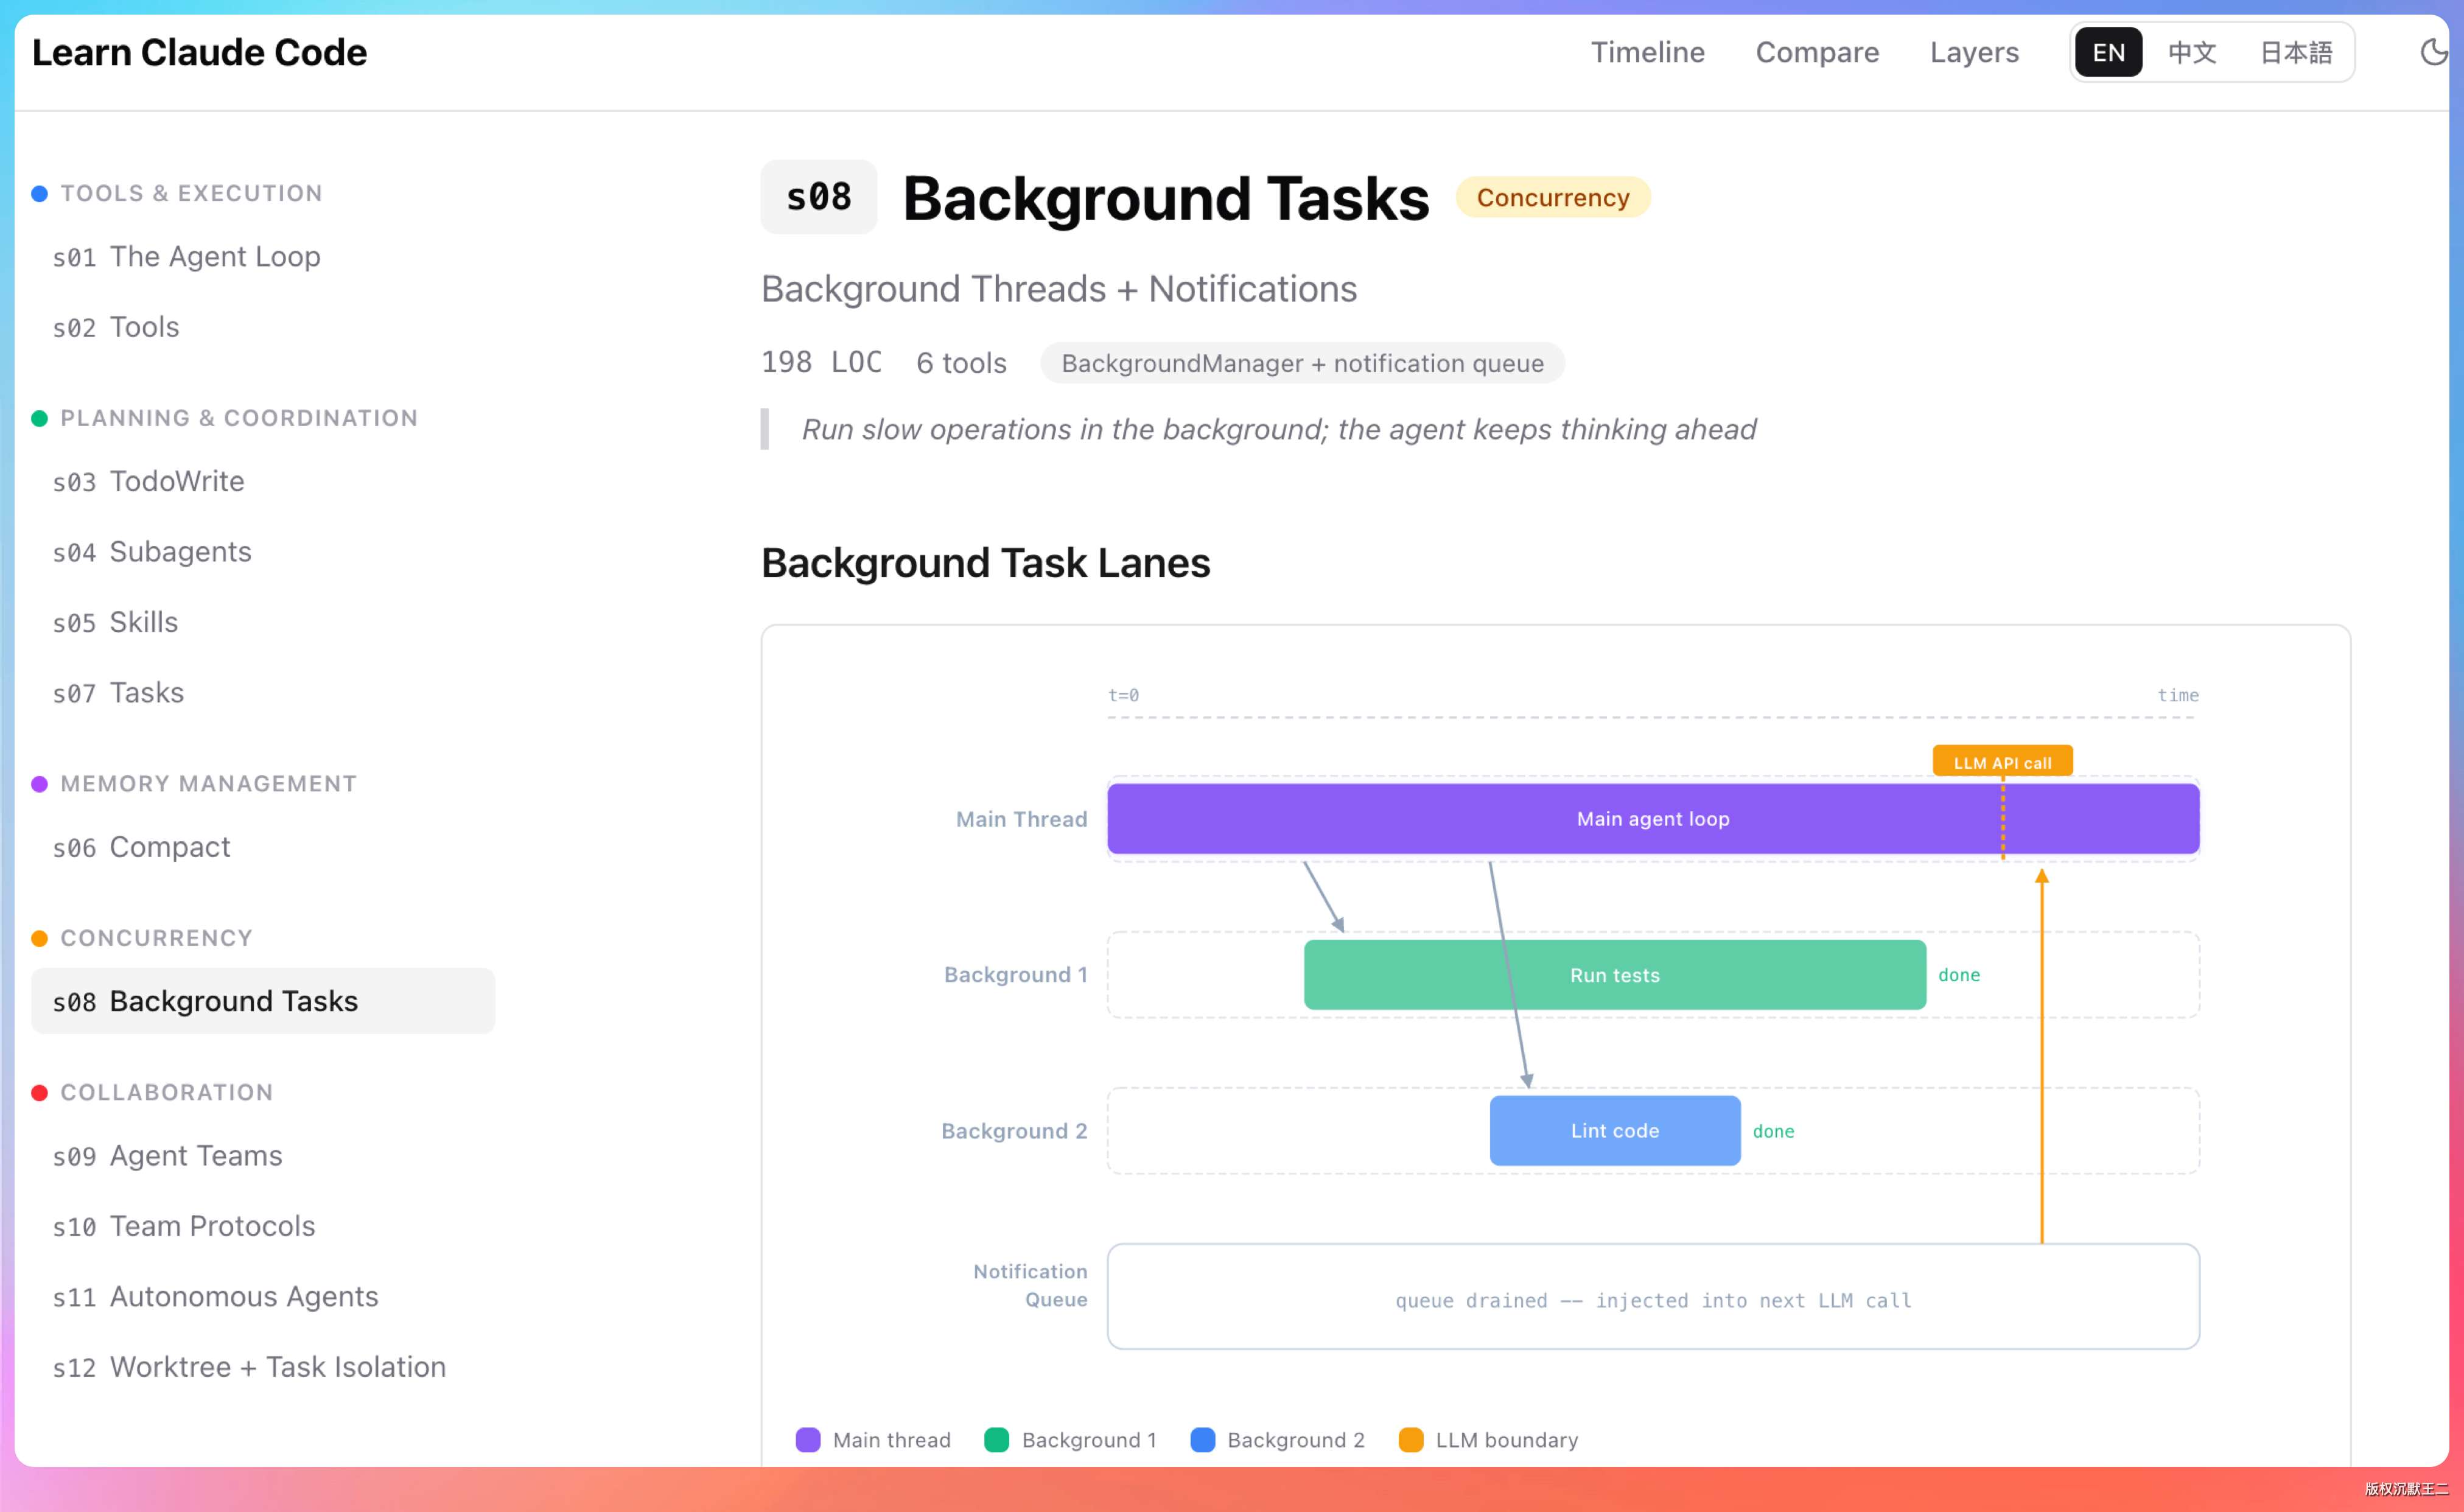Click the LLM API call marker
Viewport: 2464px width, 1512px height.
(2002, 762)
